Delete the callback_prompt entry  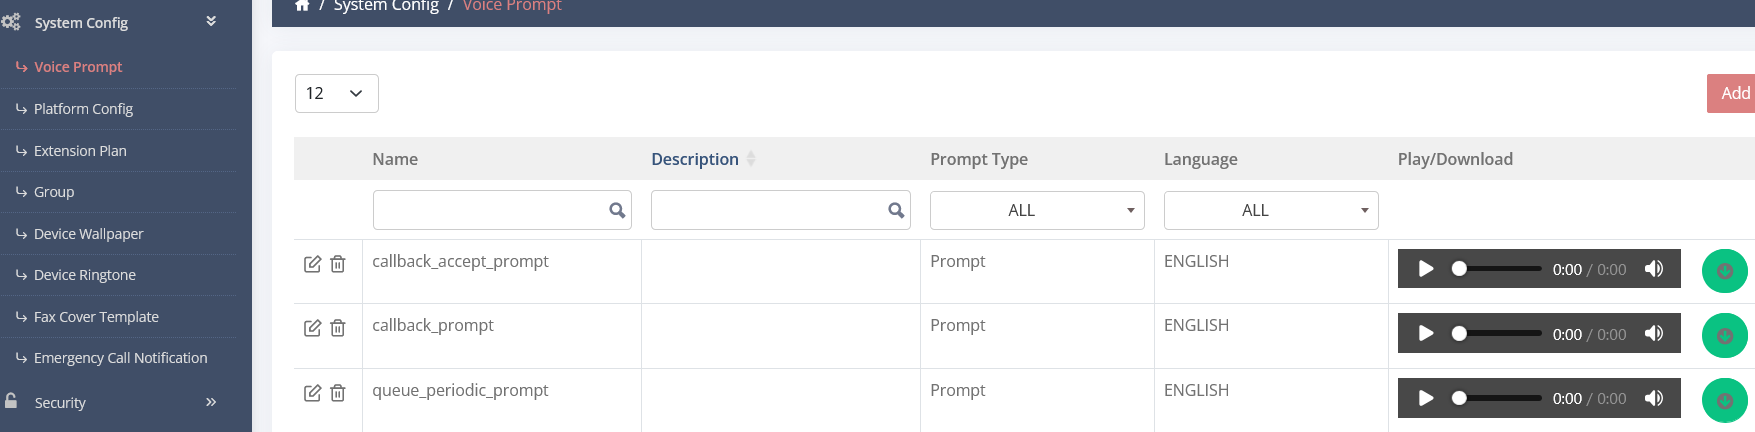[338, 328]
